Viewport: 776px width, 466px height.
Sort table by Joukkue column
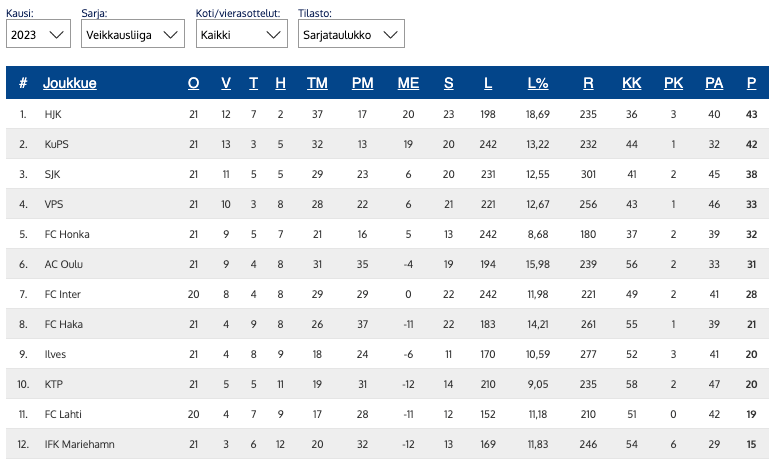pos(69,84)
